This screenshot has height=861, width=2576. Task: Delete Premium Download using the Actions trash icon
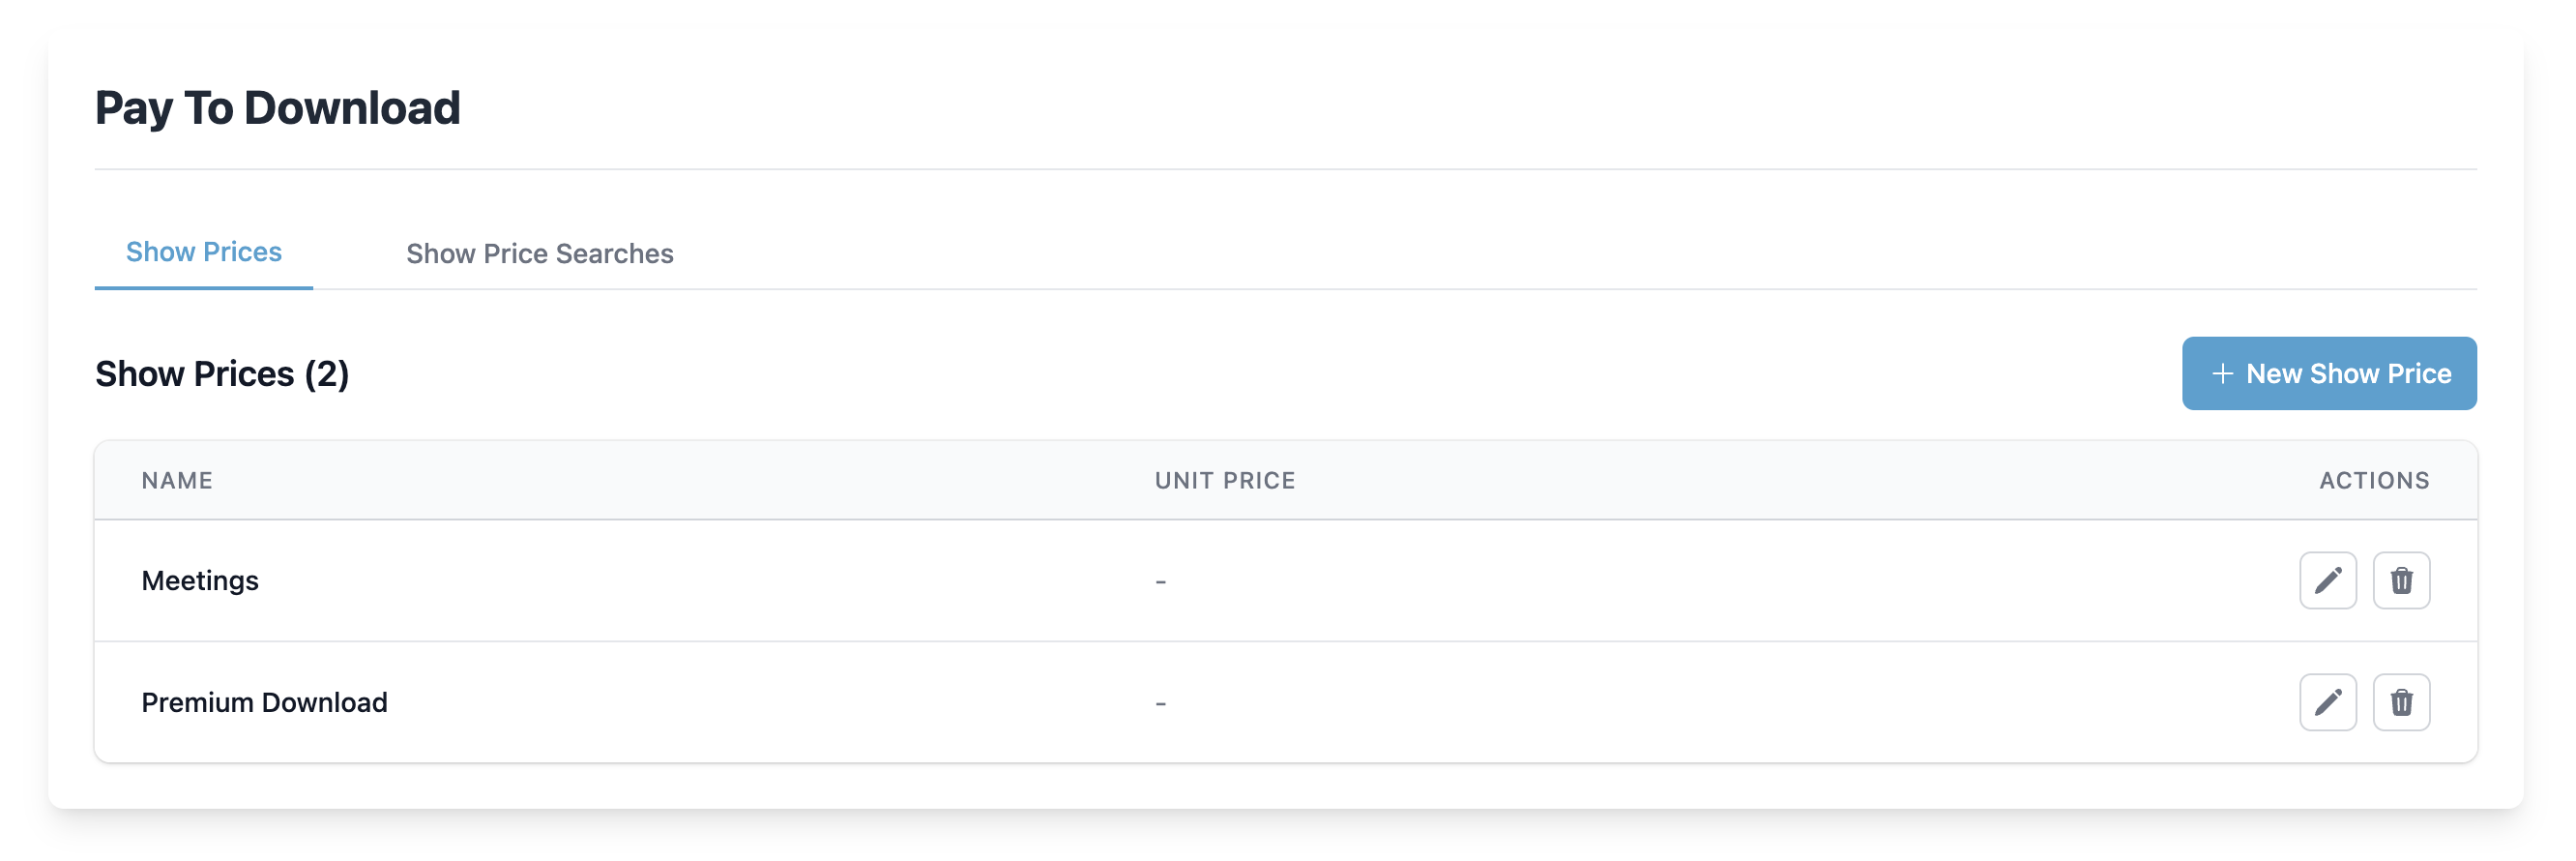(2401, 702)
